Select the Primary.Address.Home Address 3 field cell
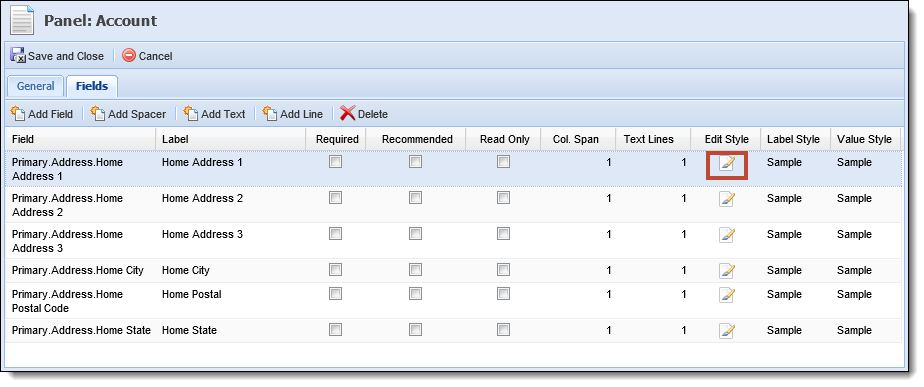924x387 pixels. (x=80, y=241)
